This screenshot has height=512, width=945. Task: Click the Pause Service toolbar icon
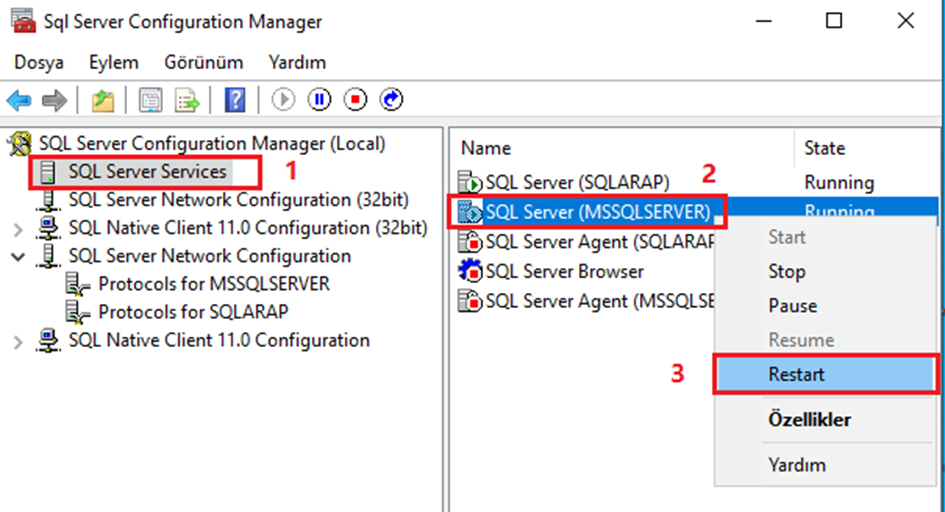[x=319, y=99]
